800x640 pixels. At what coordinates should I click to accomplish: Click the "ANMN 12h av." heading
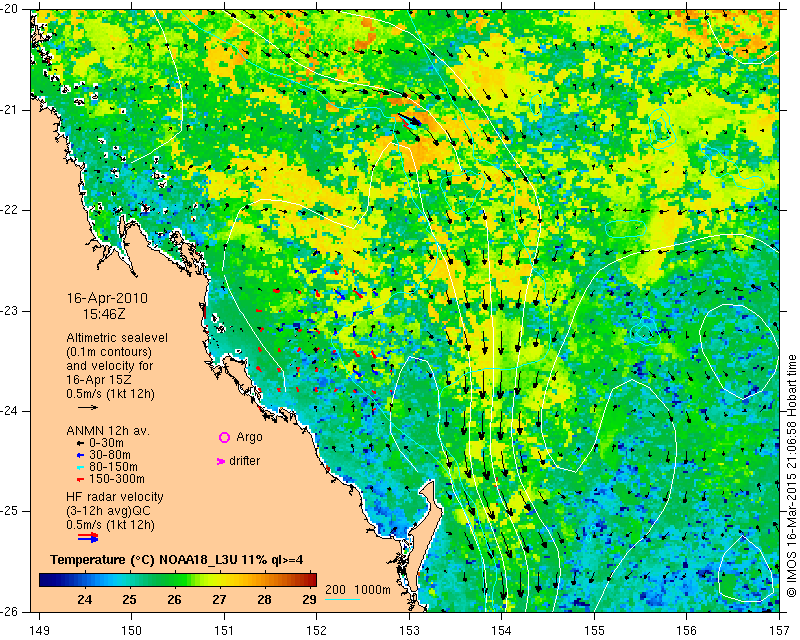108,431
